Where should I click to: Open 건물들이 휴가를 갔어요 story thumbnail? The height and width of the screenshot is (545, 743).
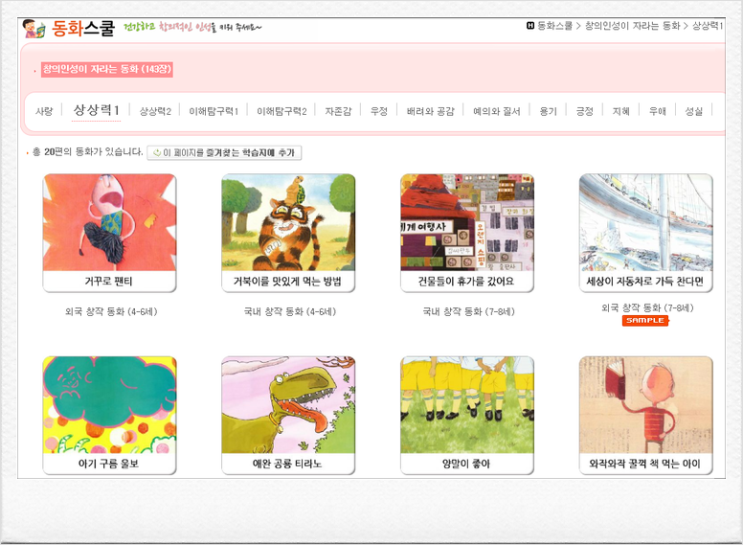click(x=467, y=223)
